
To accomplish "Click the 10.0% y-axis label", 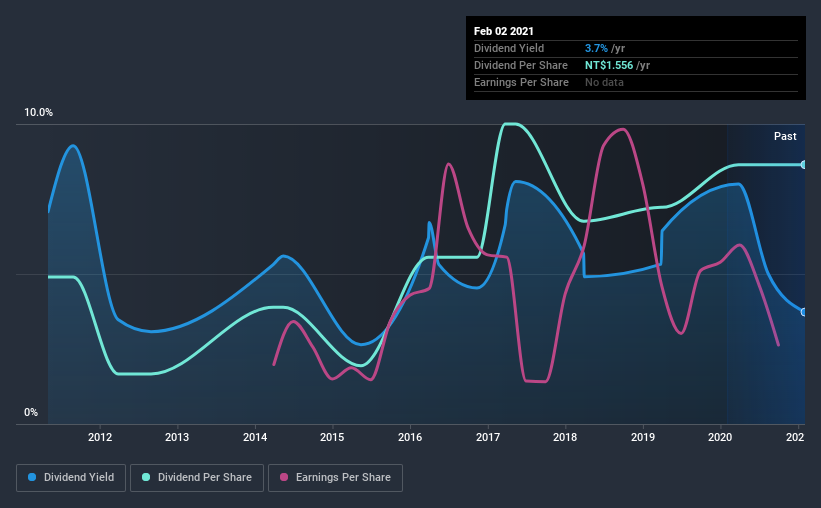I will point(38,113).
